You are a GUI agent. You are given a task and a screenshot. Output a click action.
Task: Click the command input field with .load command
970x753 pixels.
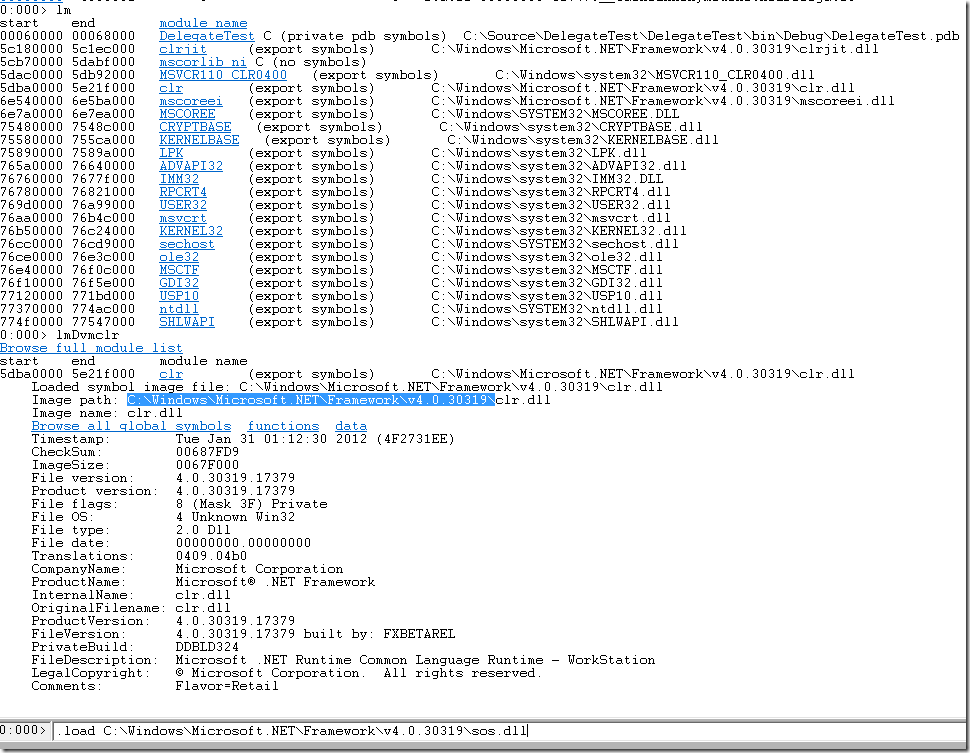(x=507, y=731)
